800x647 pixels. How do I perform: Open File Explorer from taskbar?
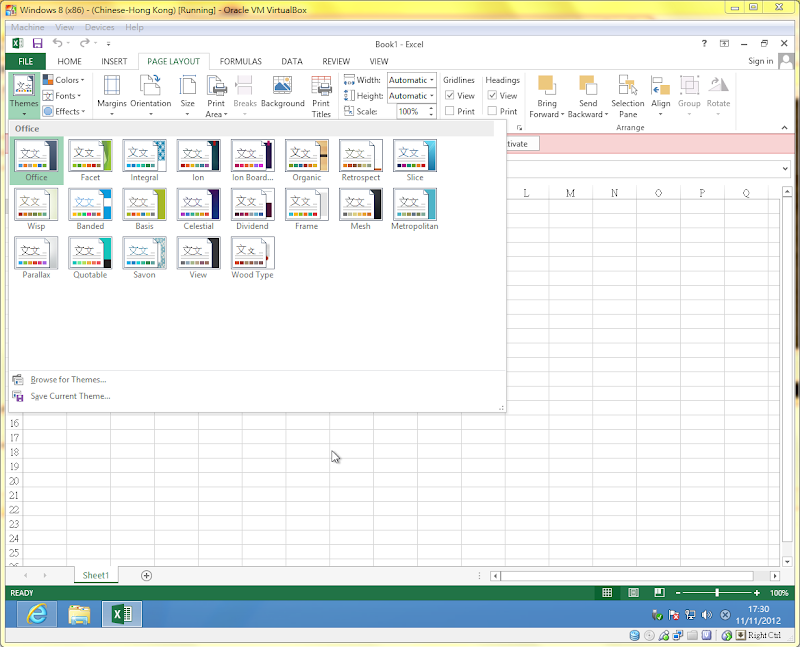79,614
